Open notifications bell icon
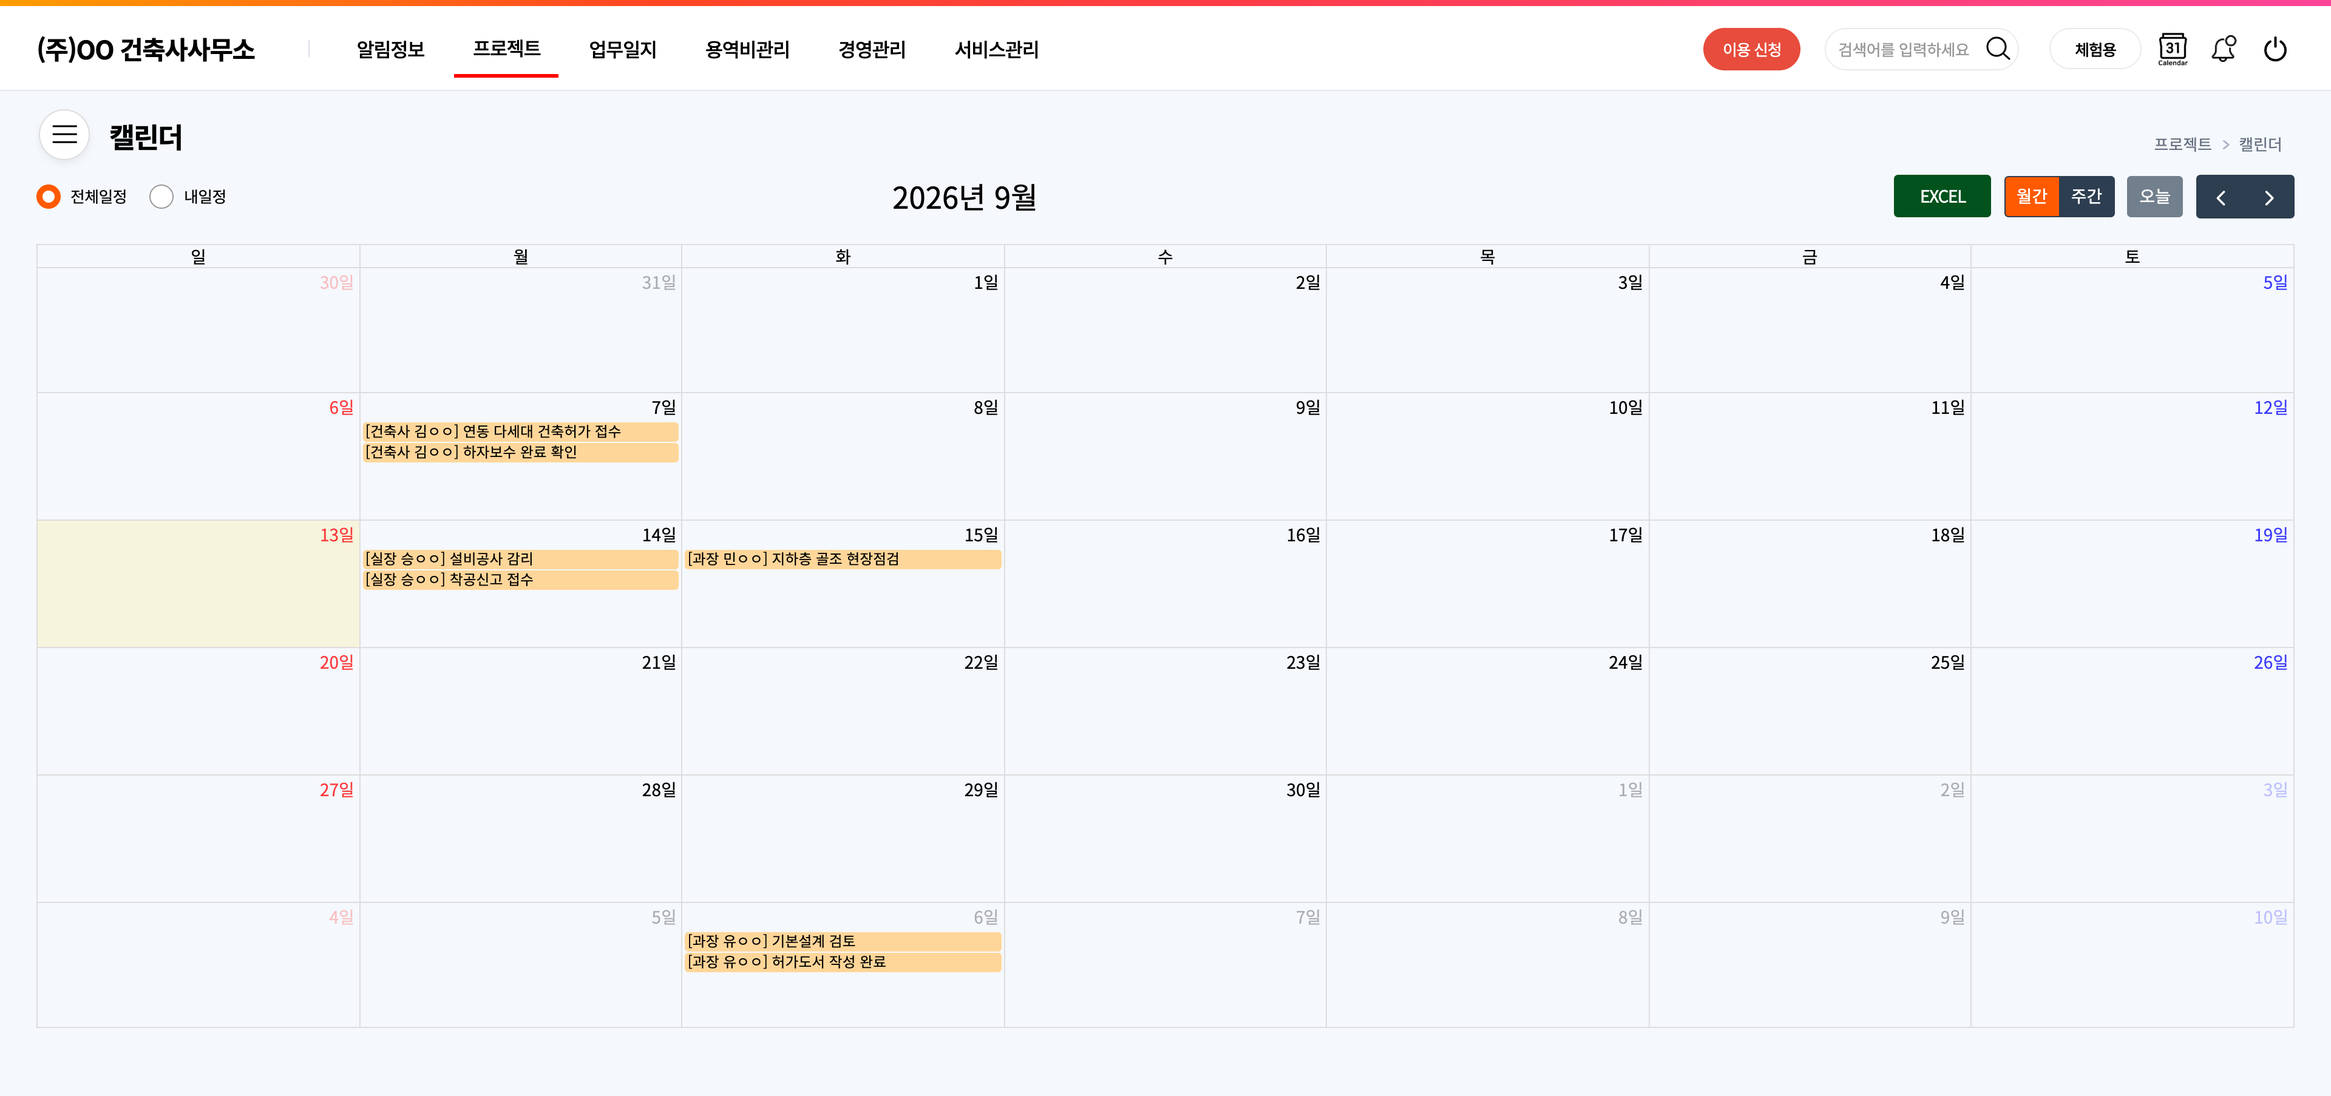Image resolution: width=2331 pixels, height=1096 pixels. [x=2223, y=49]
